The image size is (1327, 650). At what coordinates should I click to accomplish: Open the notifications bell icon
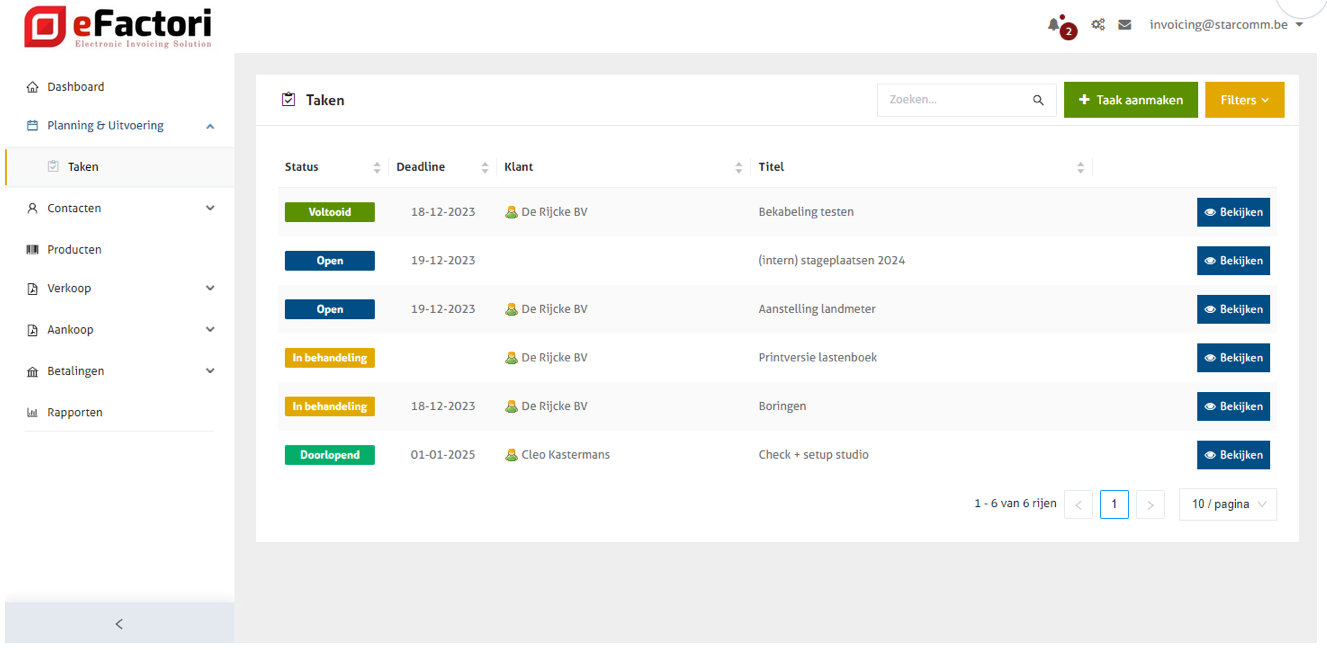tap(1054, 25)
